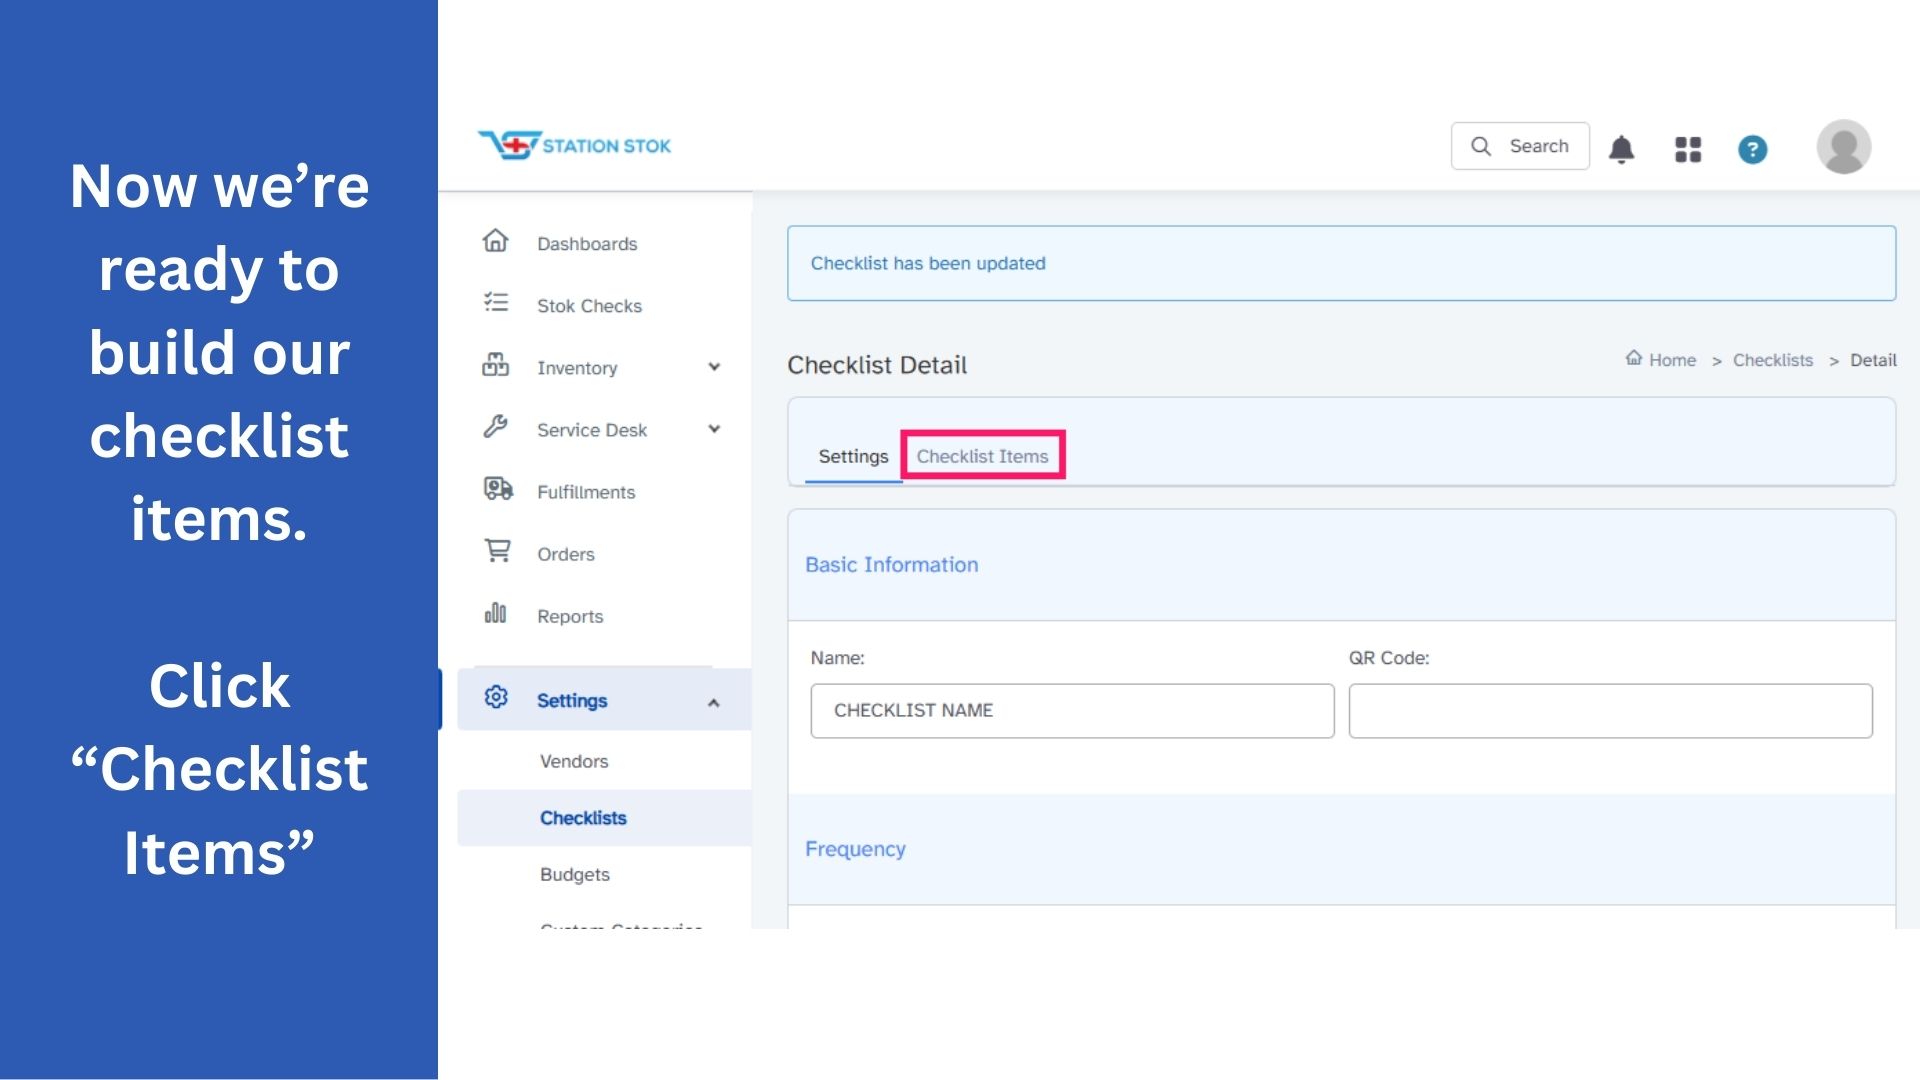This screenshot has height=1080, width=1920.
Task: Click the checklist Name input field
Action: tap(1072, 711)
